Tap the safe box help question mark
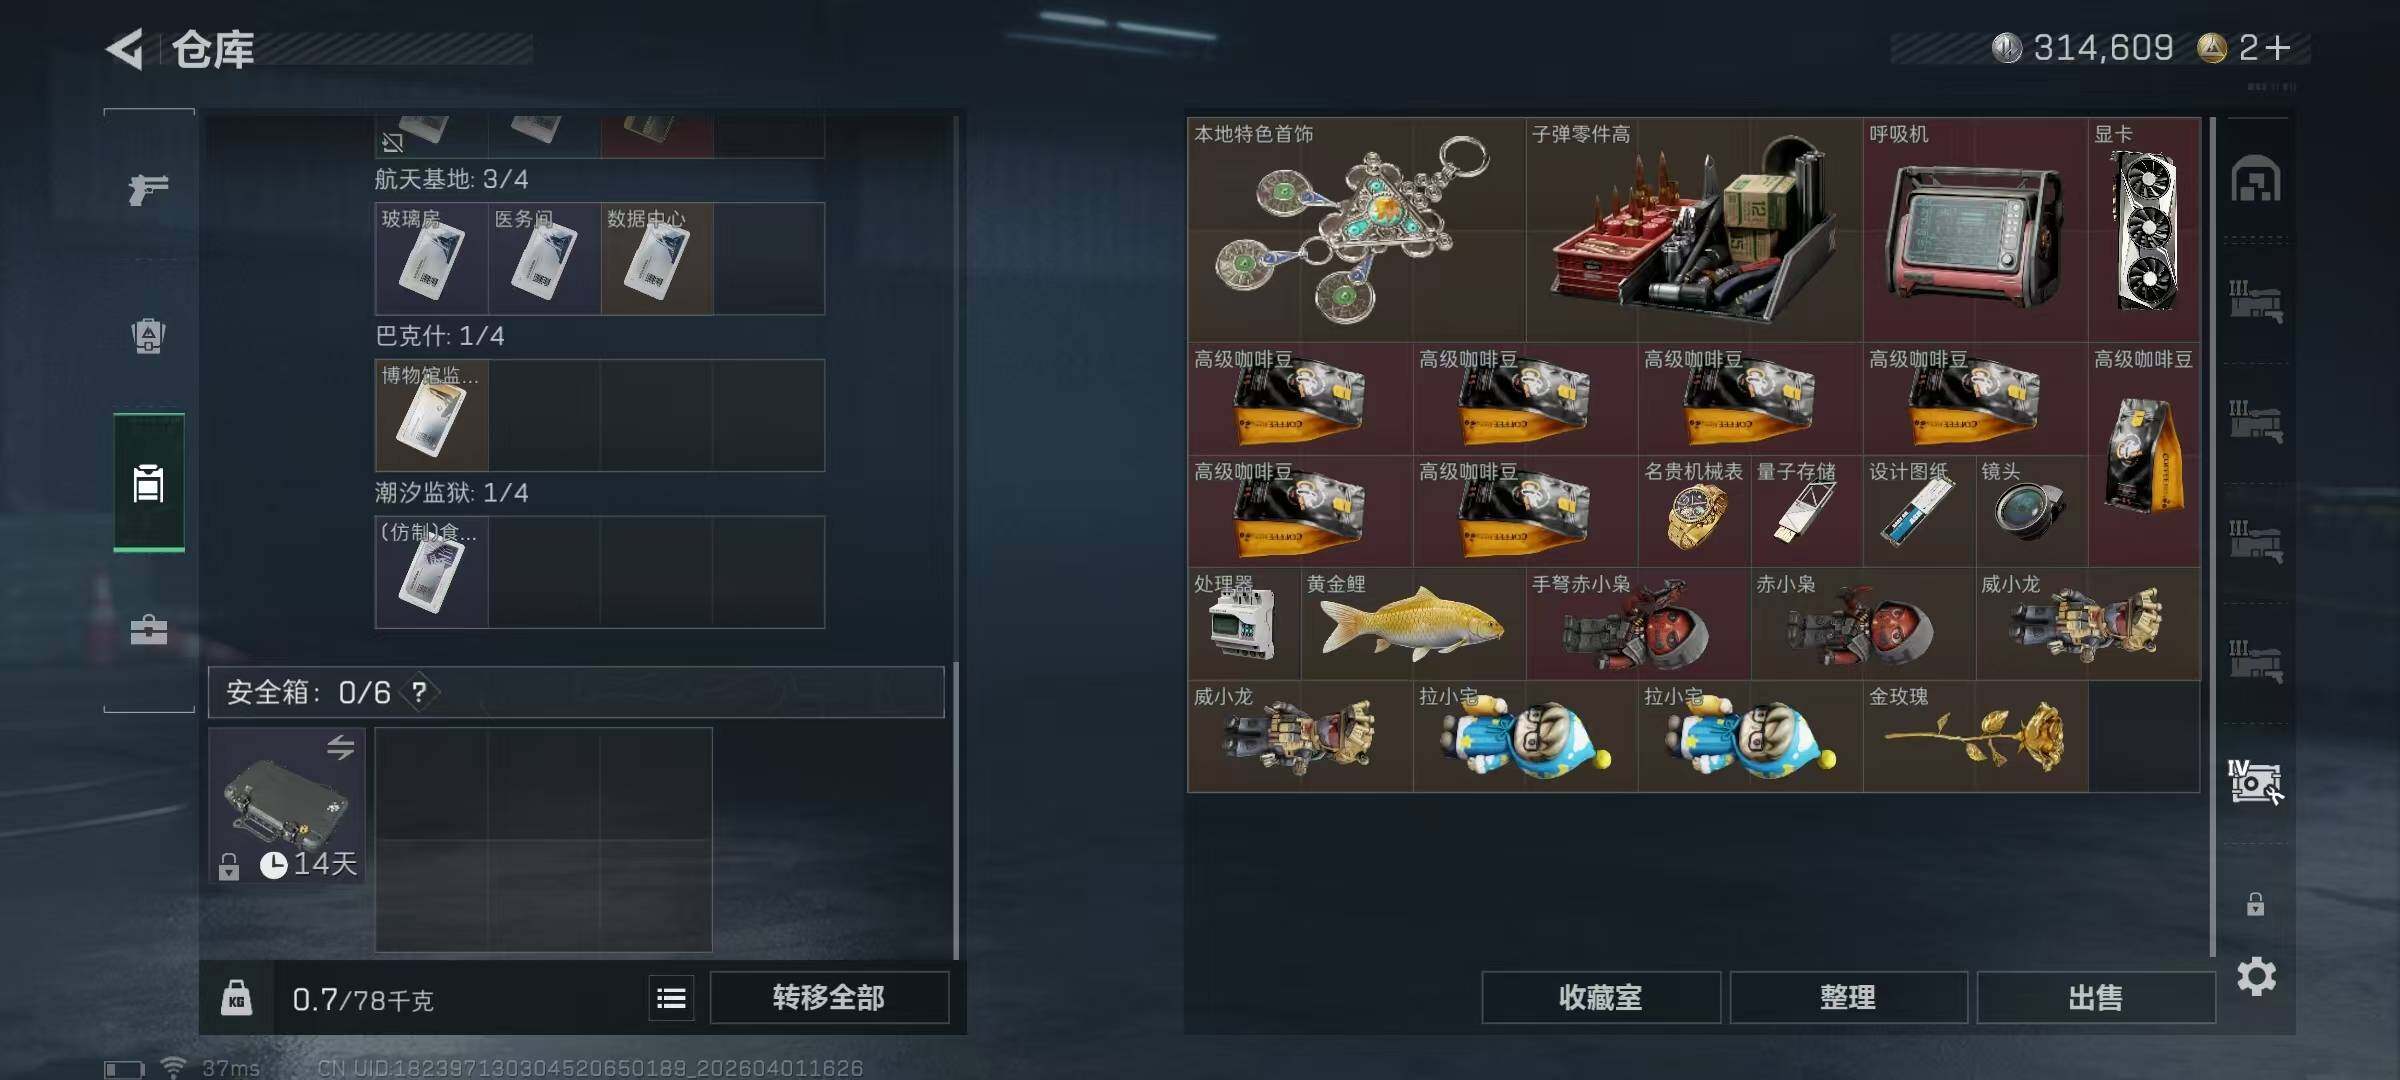Viewport: 2400px width, 1080px height. pyautogui.click(x=419, y=692)
